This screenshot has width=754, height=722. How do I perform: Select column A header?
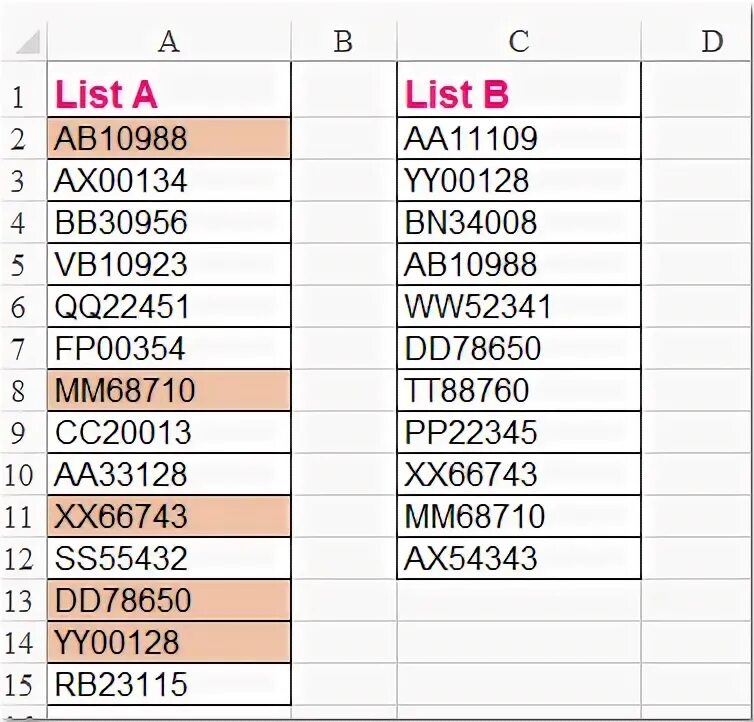[x=169, y=42]
